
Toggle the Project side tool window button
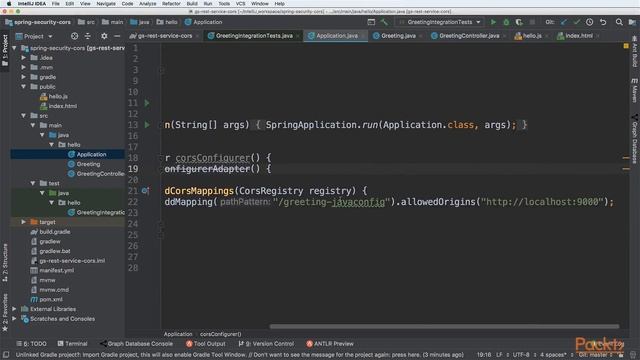(x=5, y=51)
